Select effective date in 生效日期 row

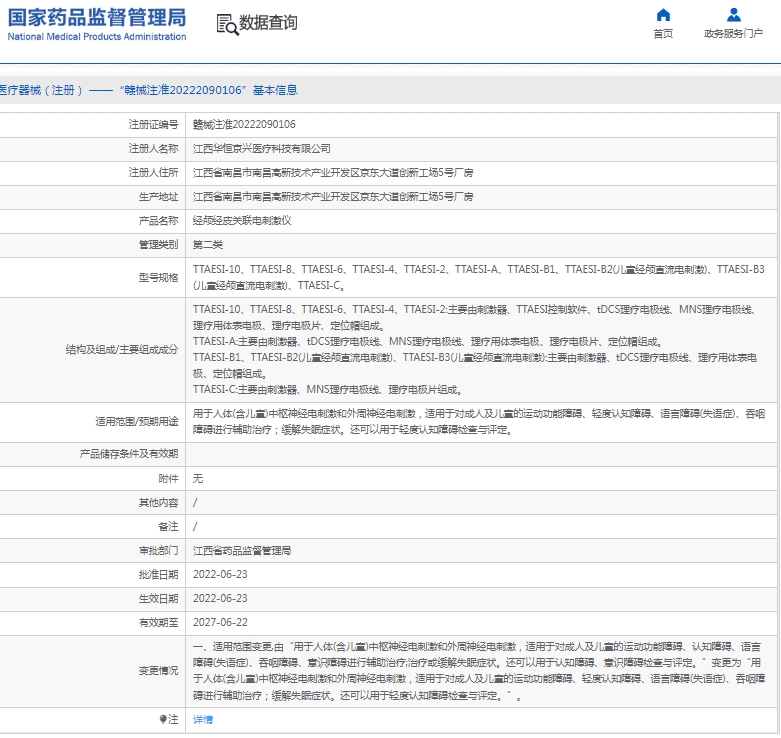(220, 598)
